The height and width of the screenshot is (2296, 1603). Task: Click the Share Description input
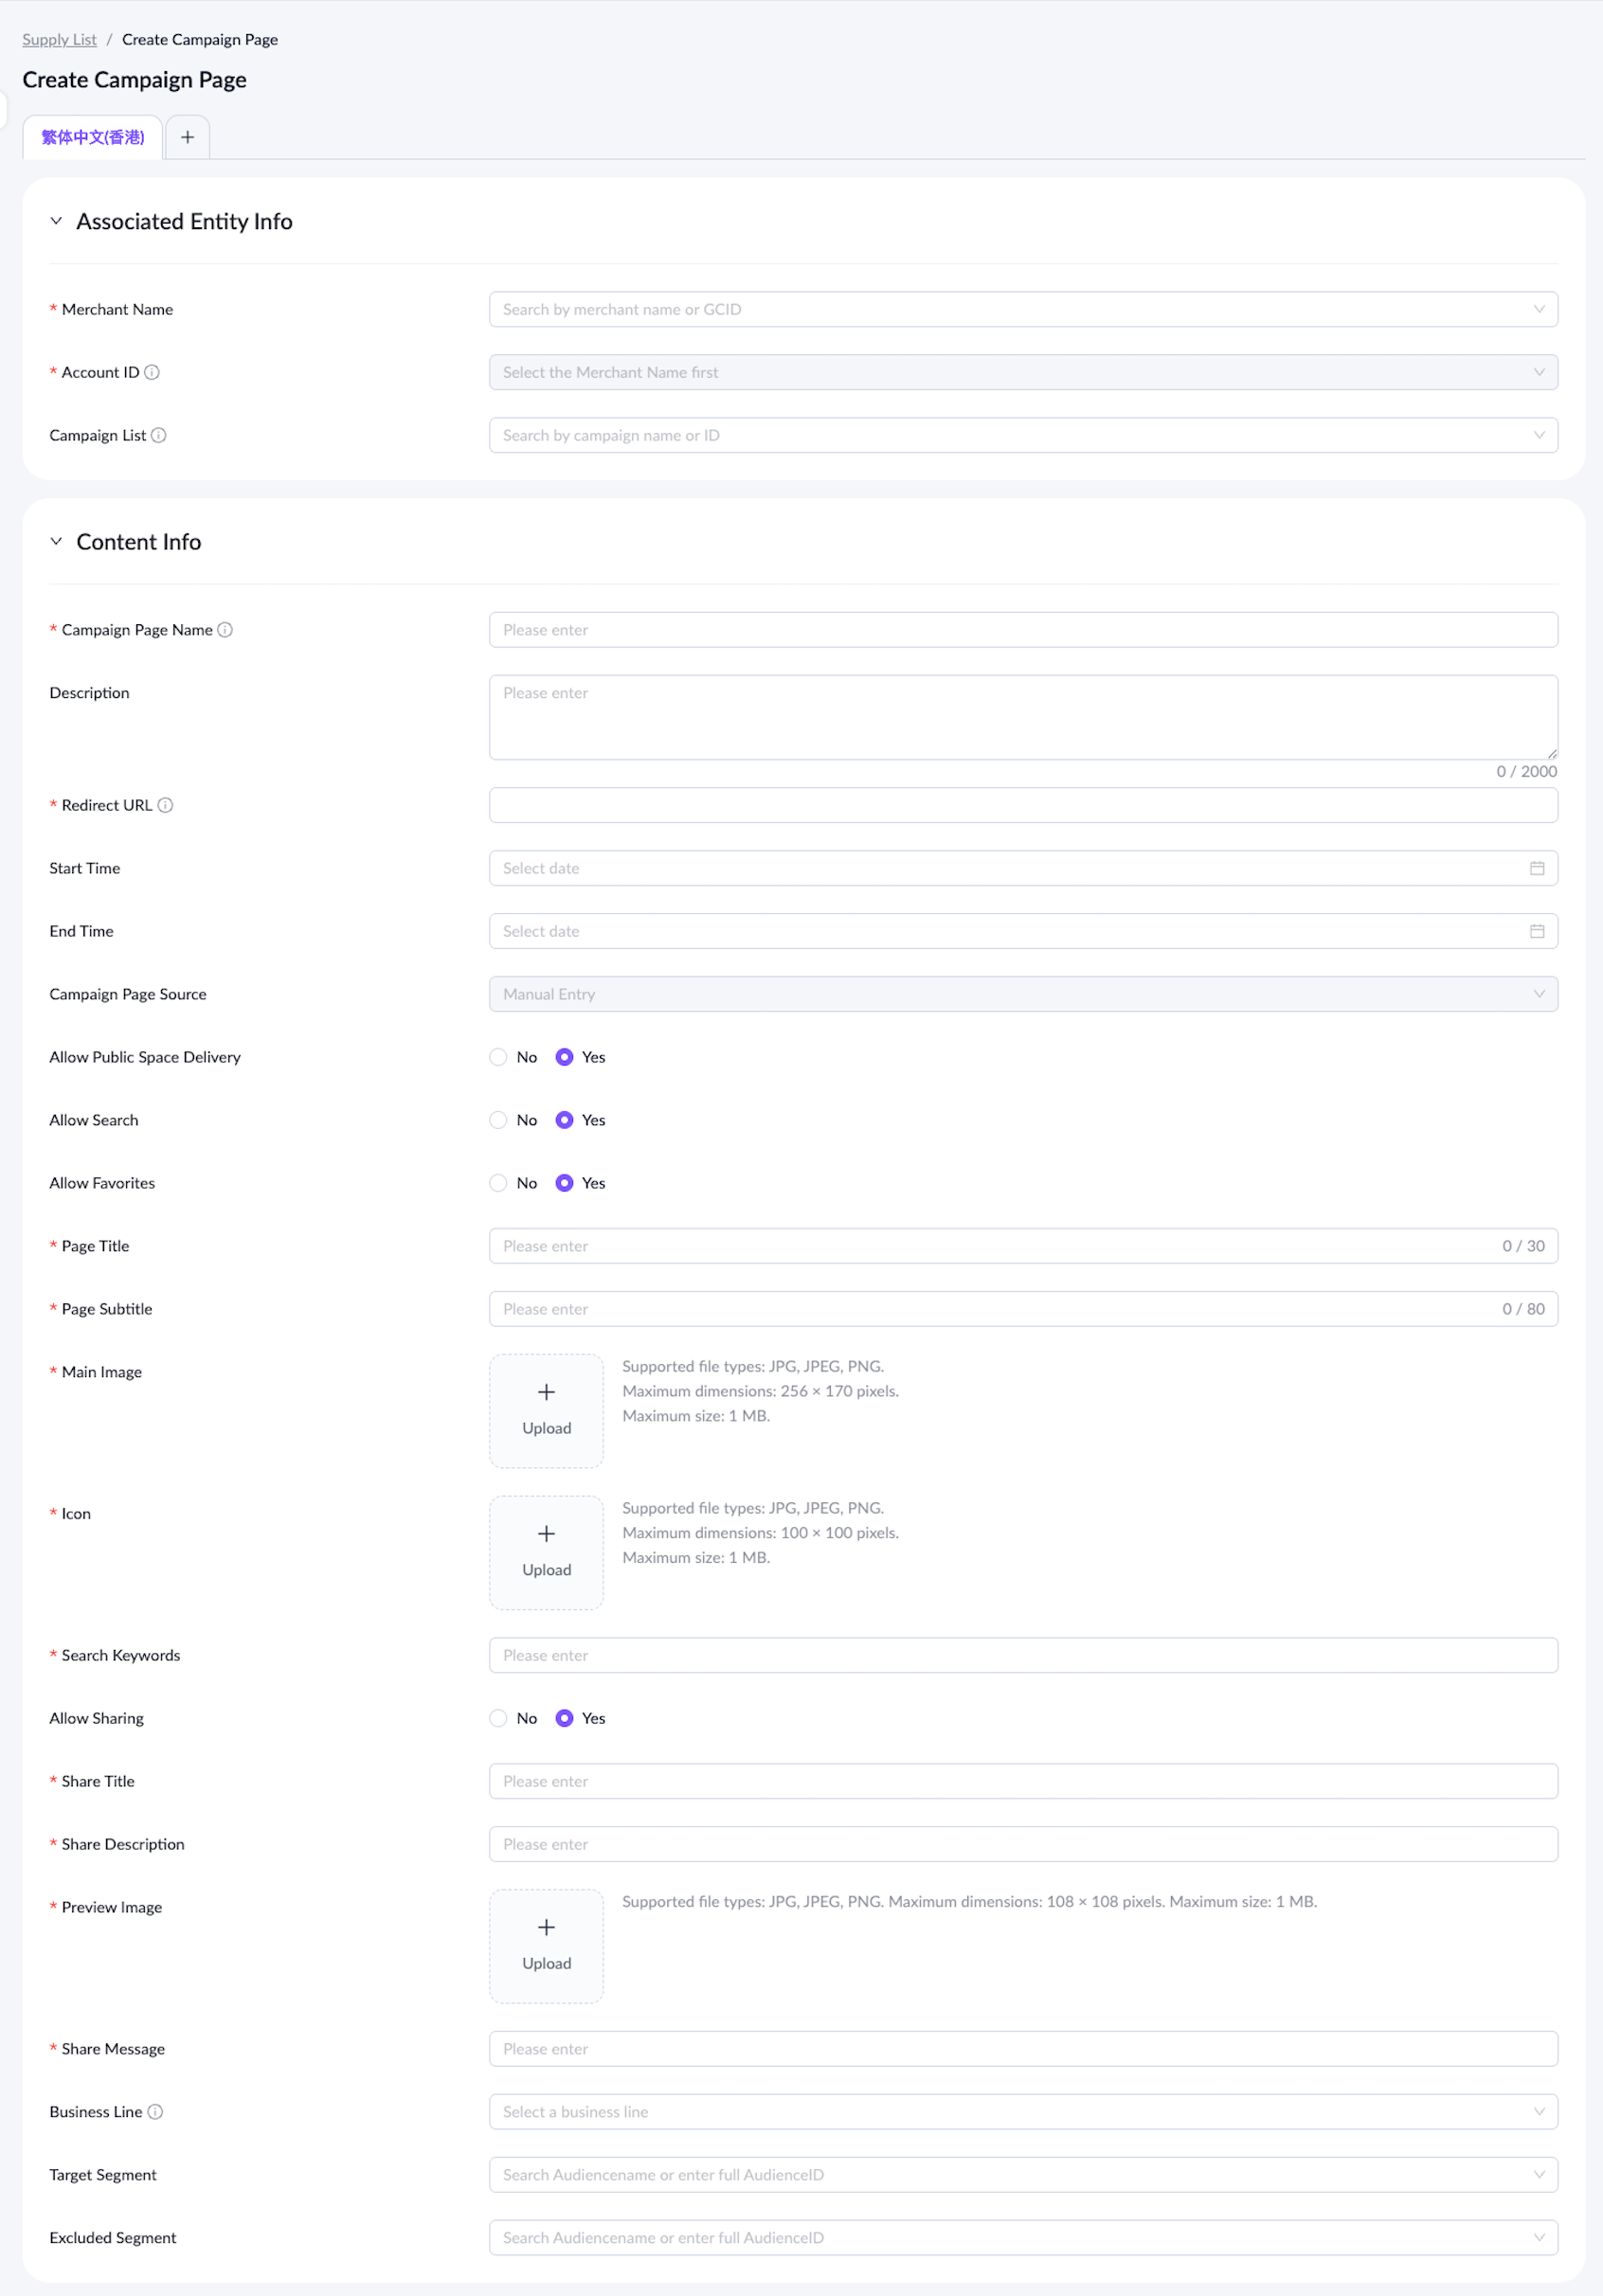coord(1023,1844)
